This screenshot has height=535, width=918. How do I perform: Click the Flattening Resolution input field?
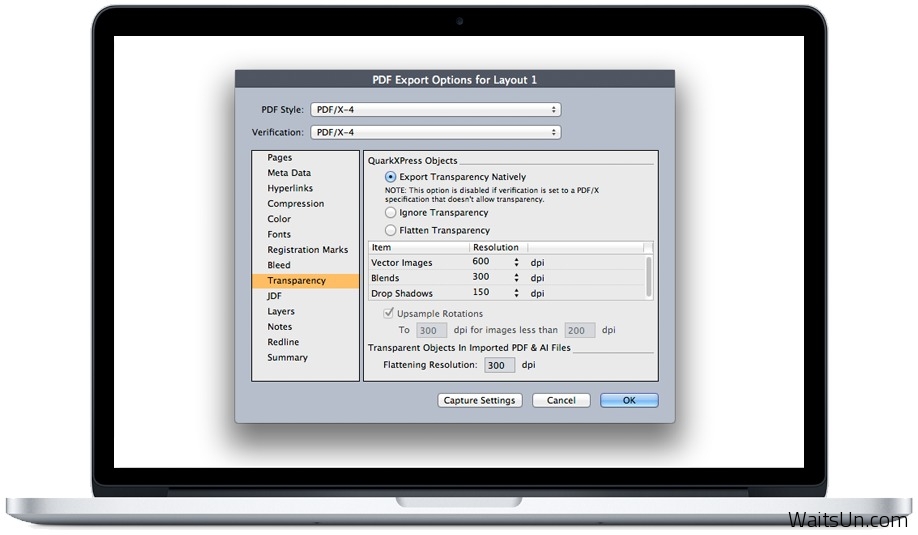[x=499, y=366]
